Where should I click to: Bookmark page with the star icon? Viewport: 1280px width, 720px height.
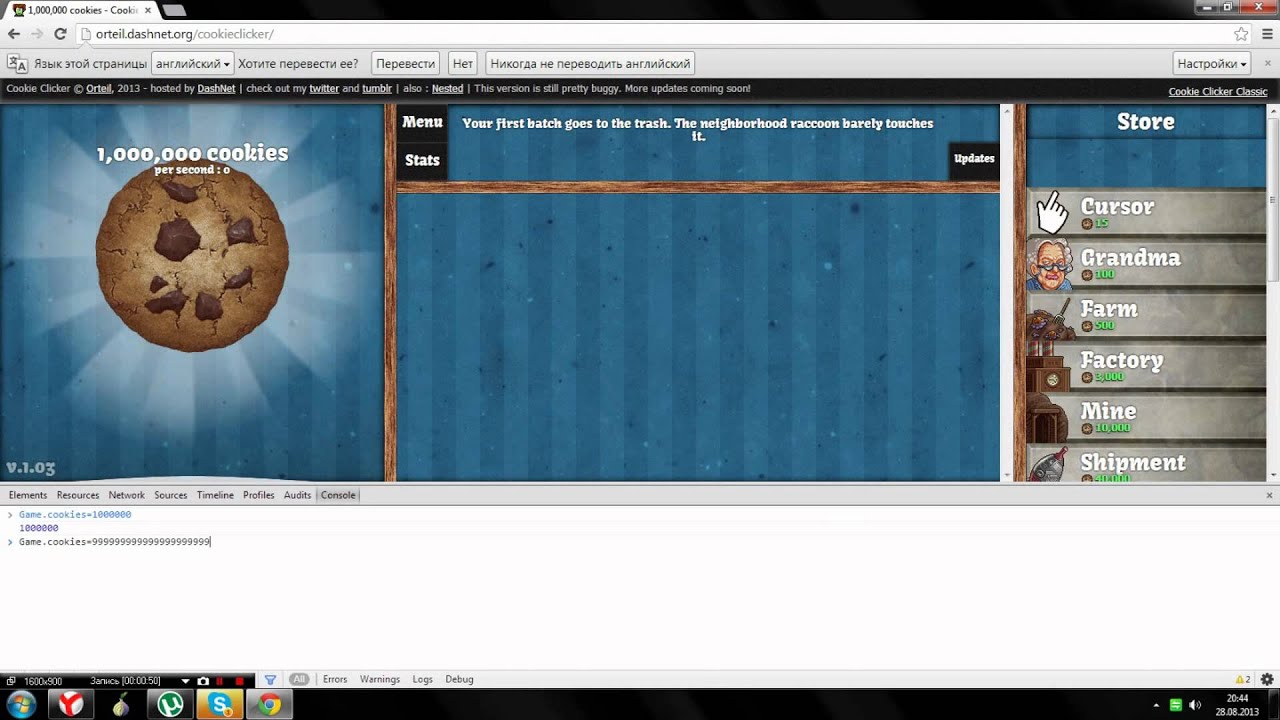(x=1241, y=34)
